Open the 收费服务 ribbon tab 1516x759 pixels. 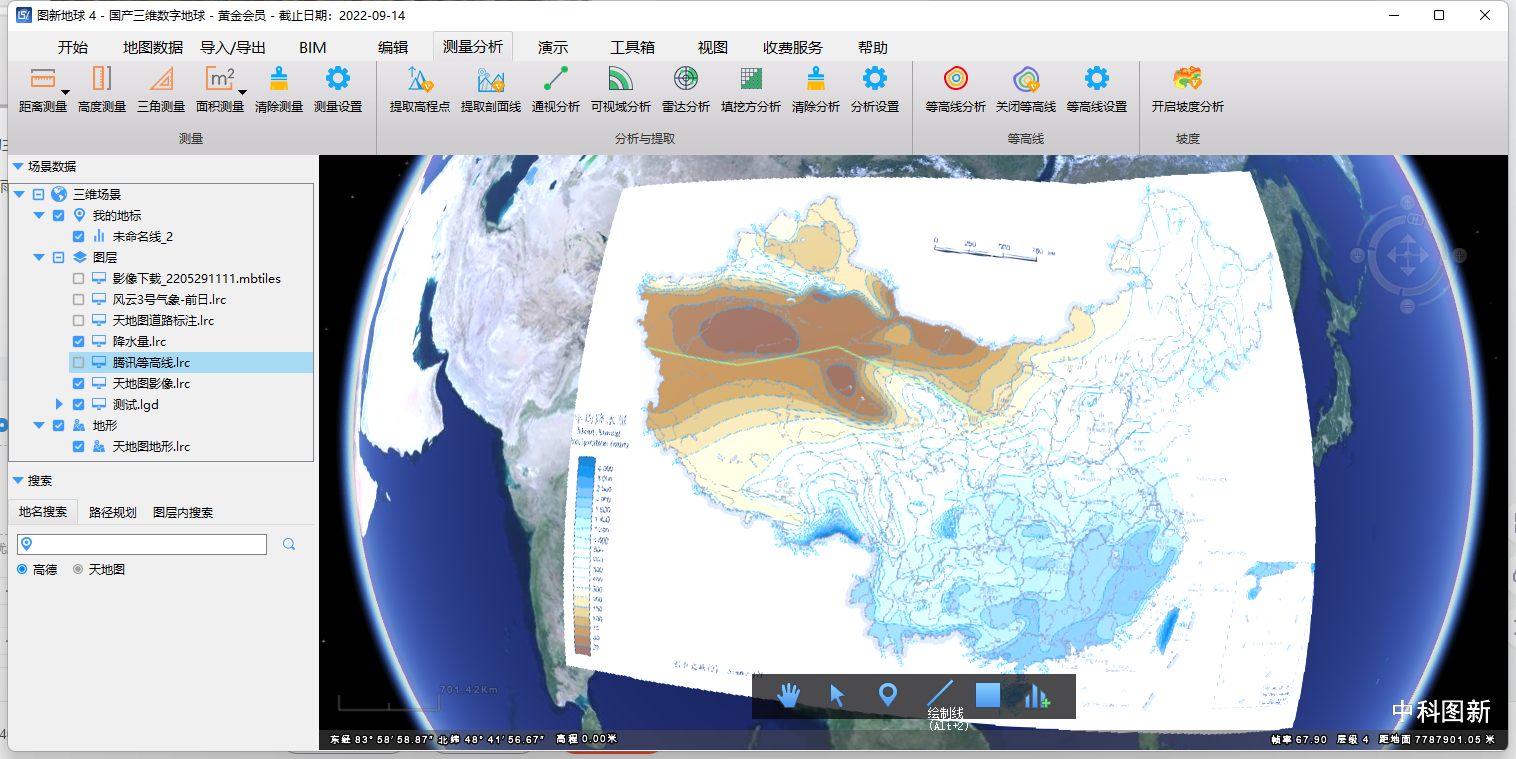coord(793,47)
